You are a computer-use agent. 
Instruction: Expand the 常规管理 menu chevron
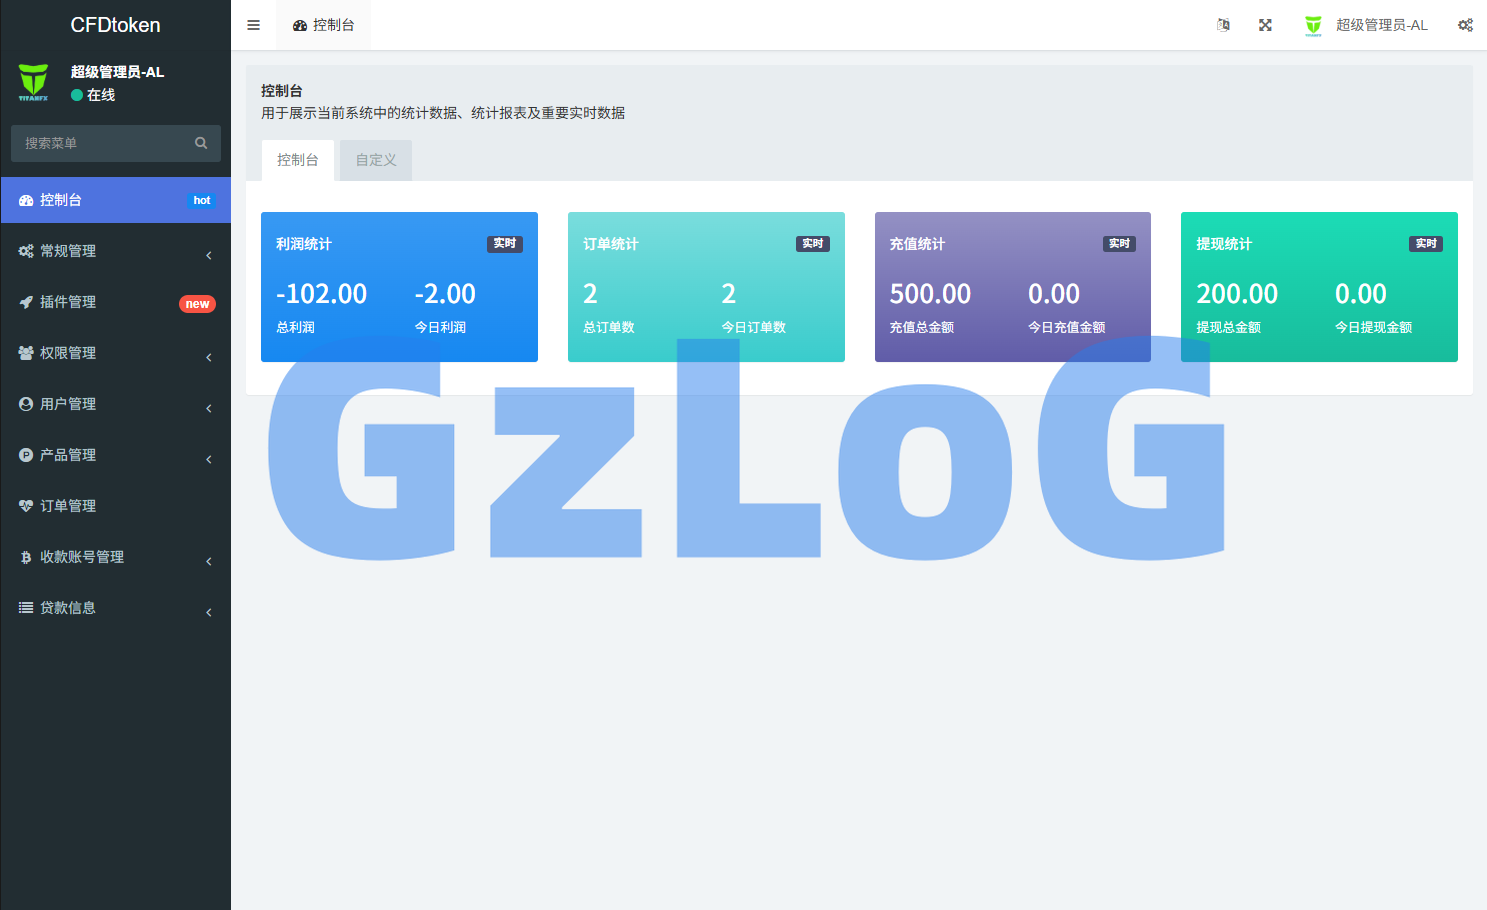[208, 255]
